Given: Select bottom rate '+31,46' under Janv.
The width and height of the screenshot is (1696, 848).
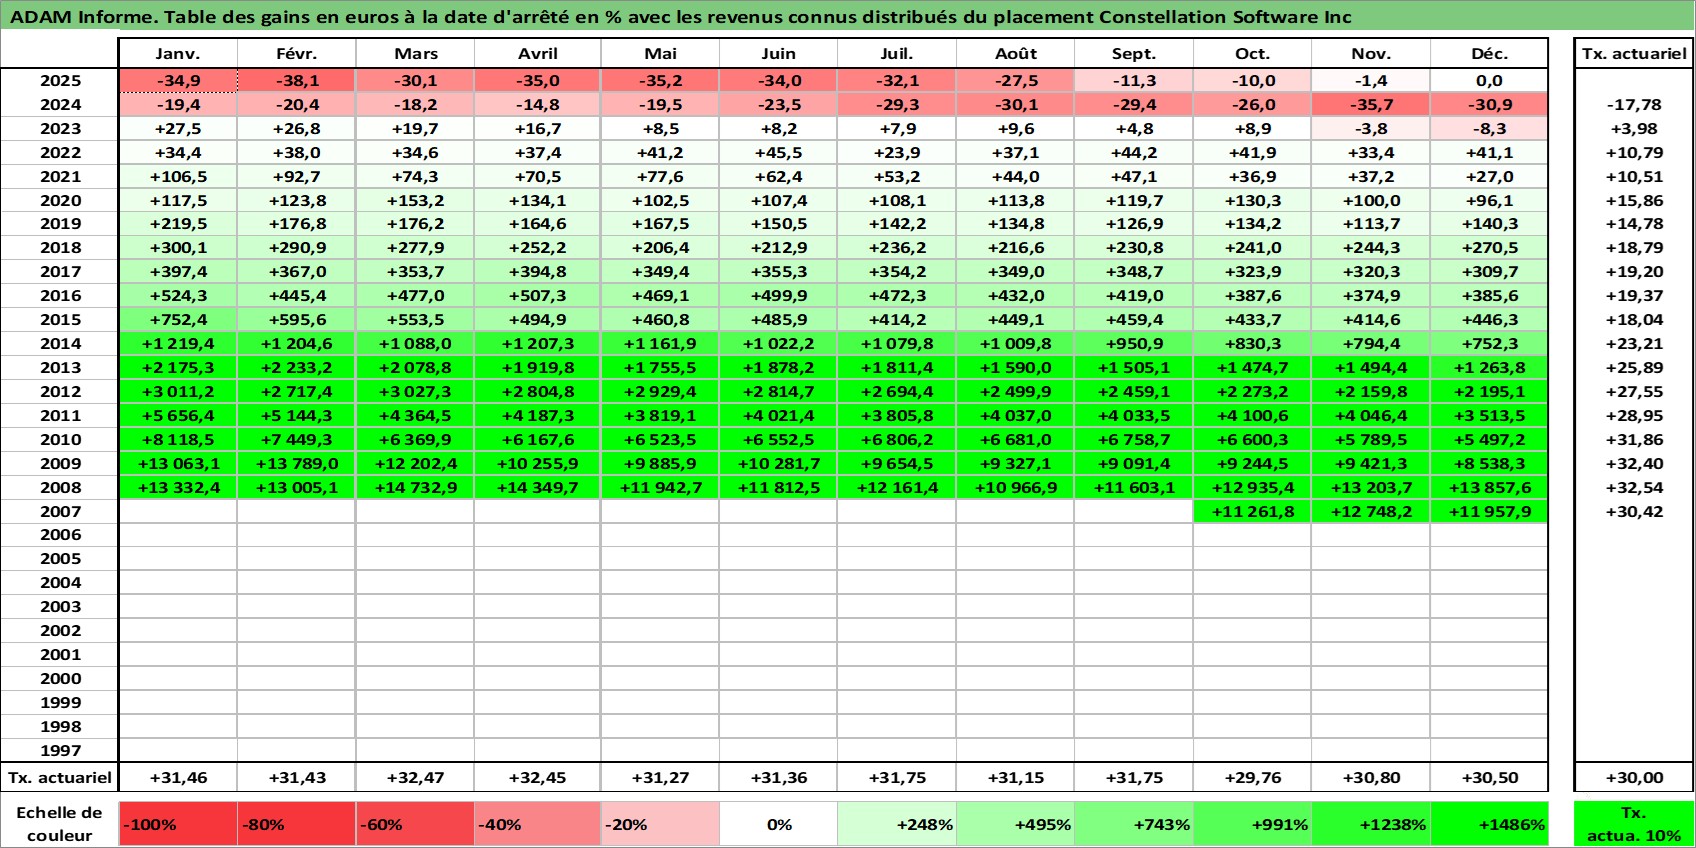Looking at the screenshot, I should tap(178, 778).
